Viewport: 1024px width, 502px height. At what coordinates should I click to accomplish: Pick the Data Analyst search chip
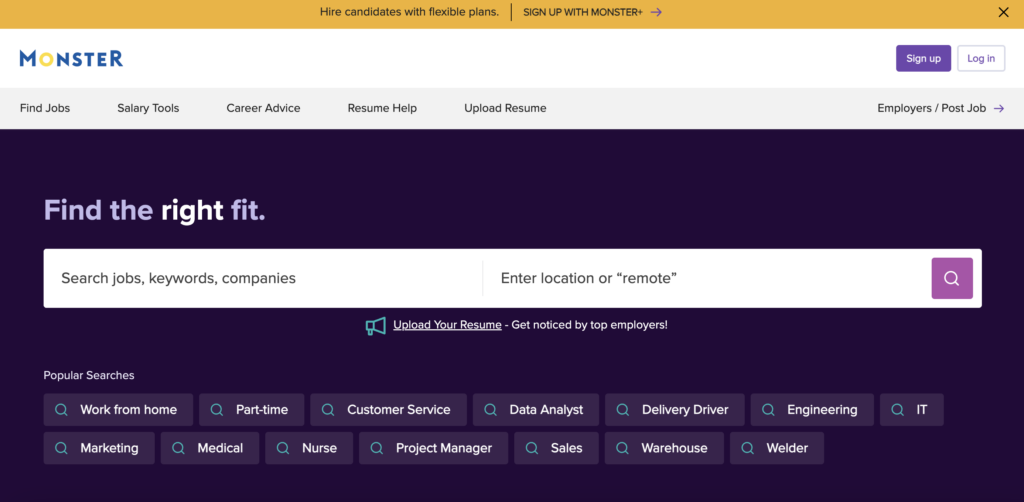536,410
